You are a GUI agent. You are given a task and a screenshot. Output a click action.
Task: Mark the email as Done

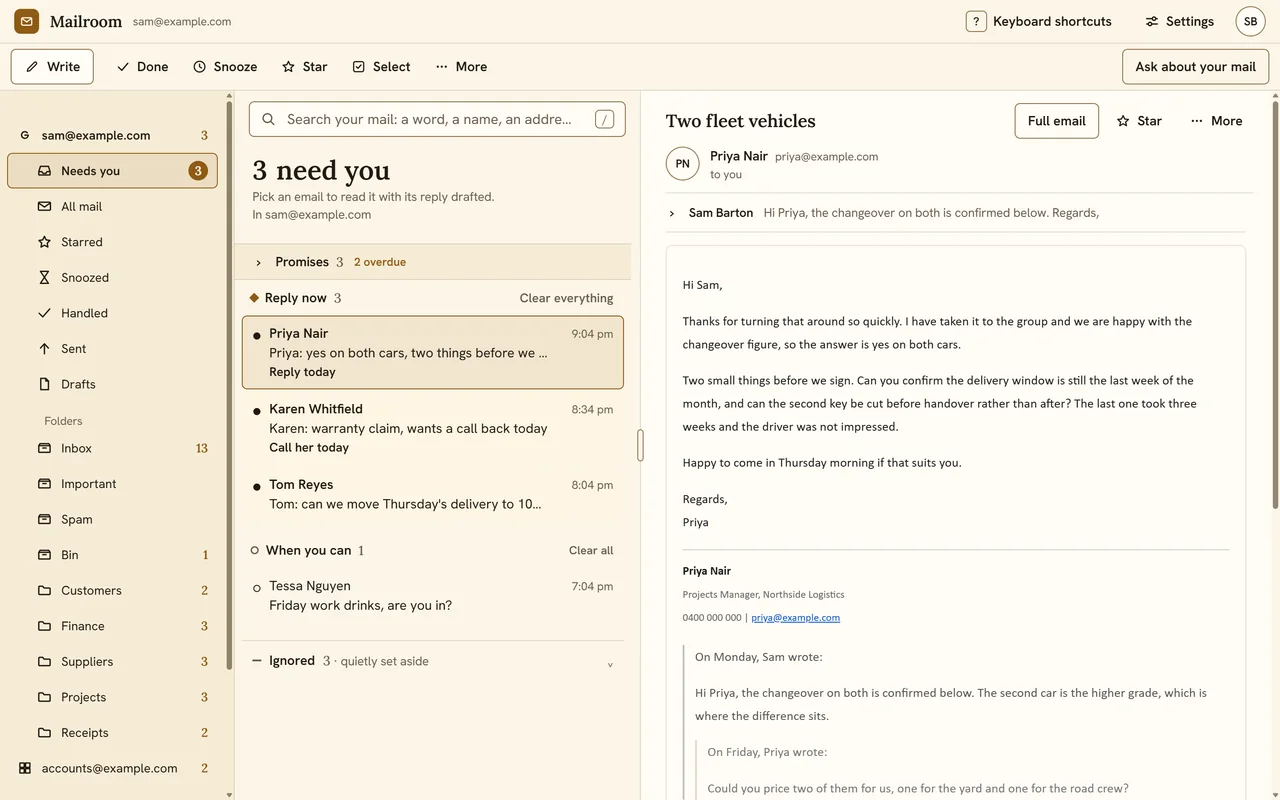[x=142, y=67]
